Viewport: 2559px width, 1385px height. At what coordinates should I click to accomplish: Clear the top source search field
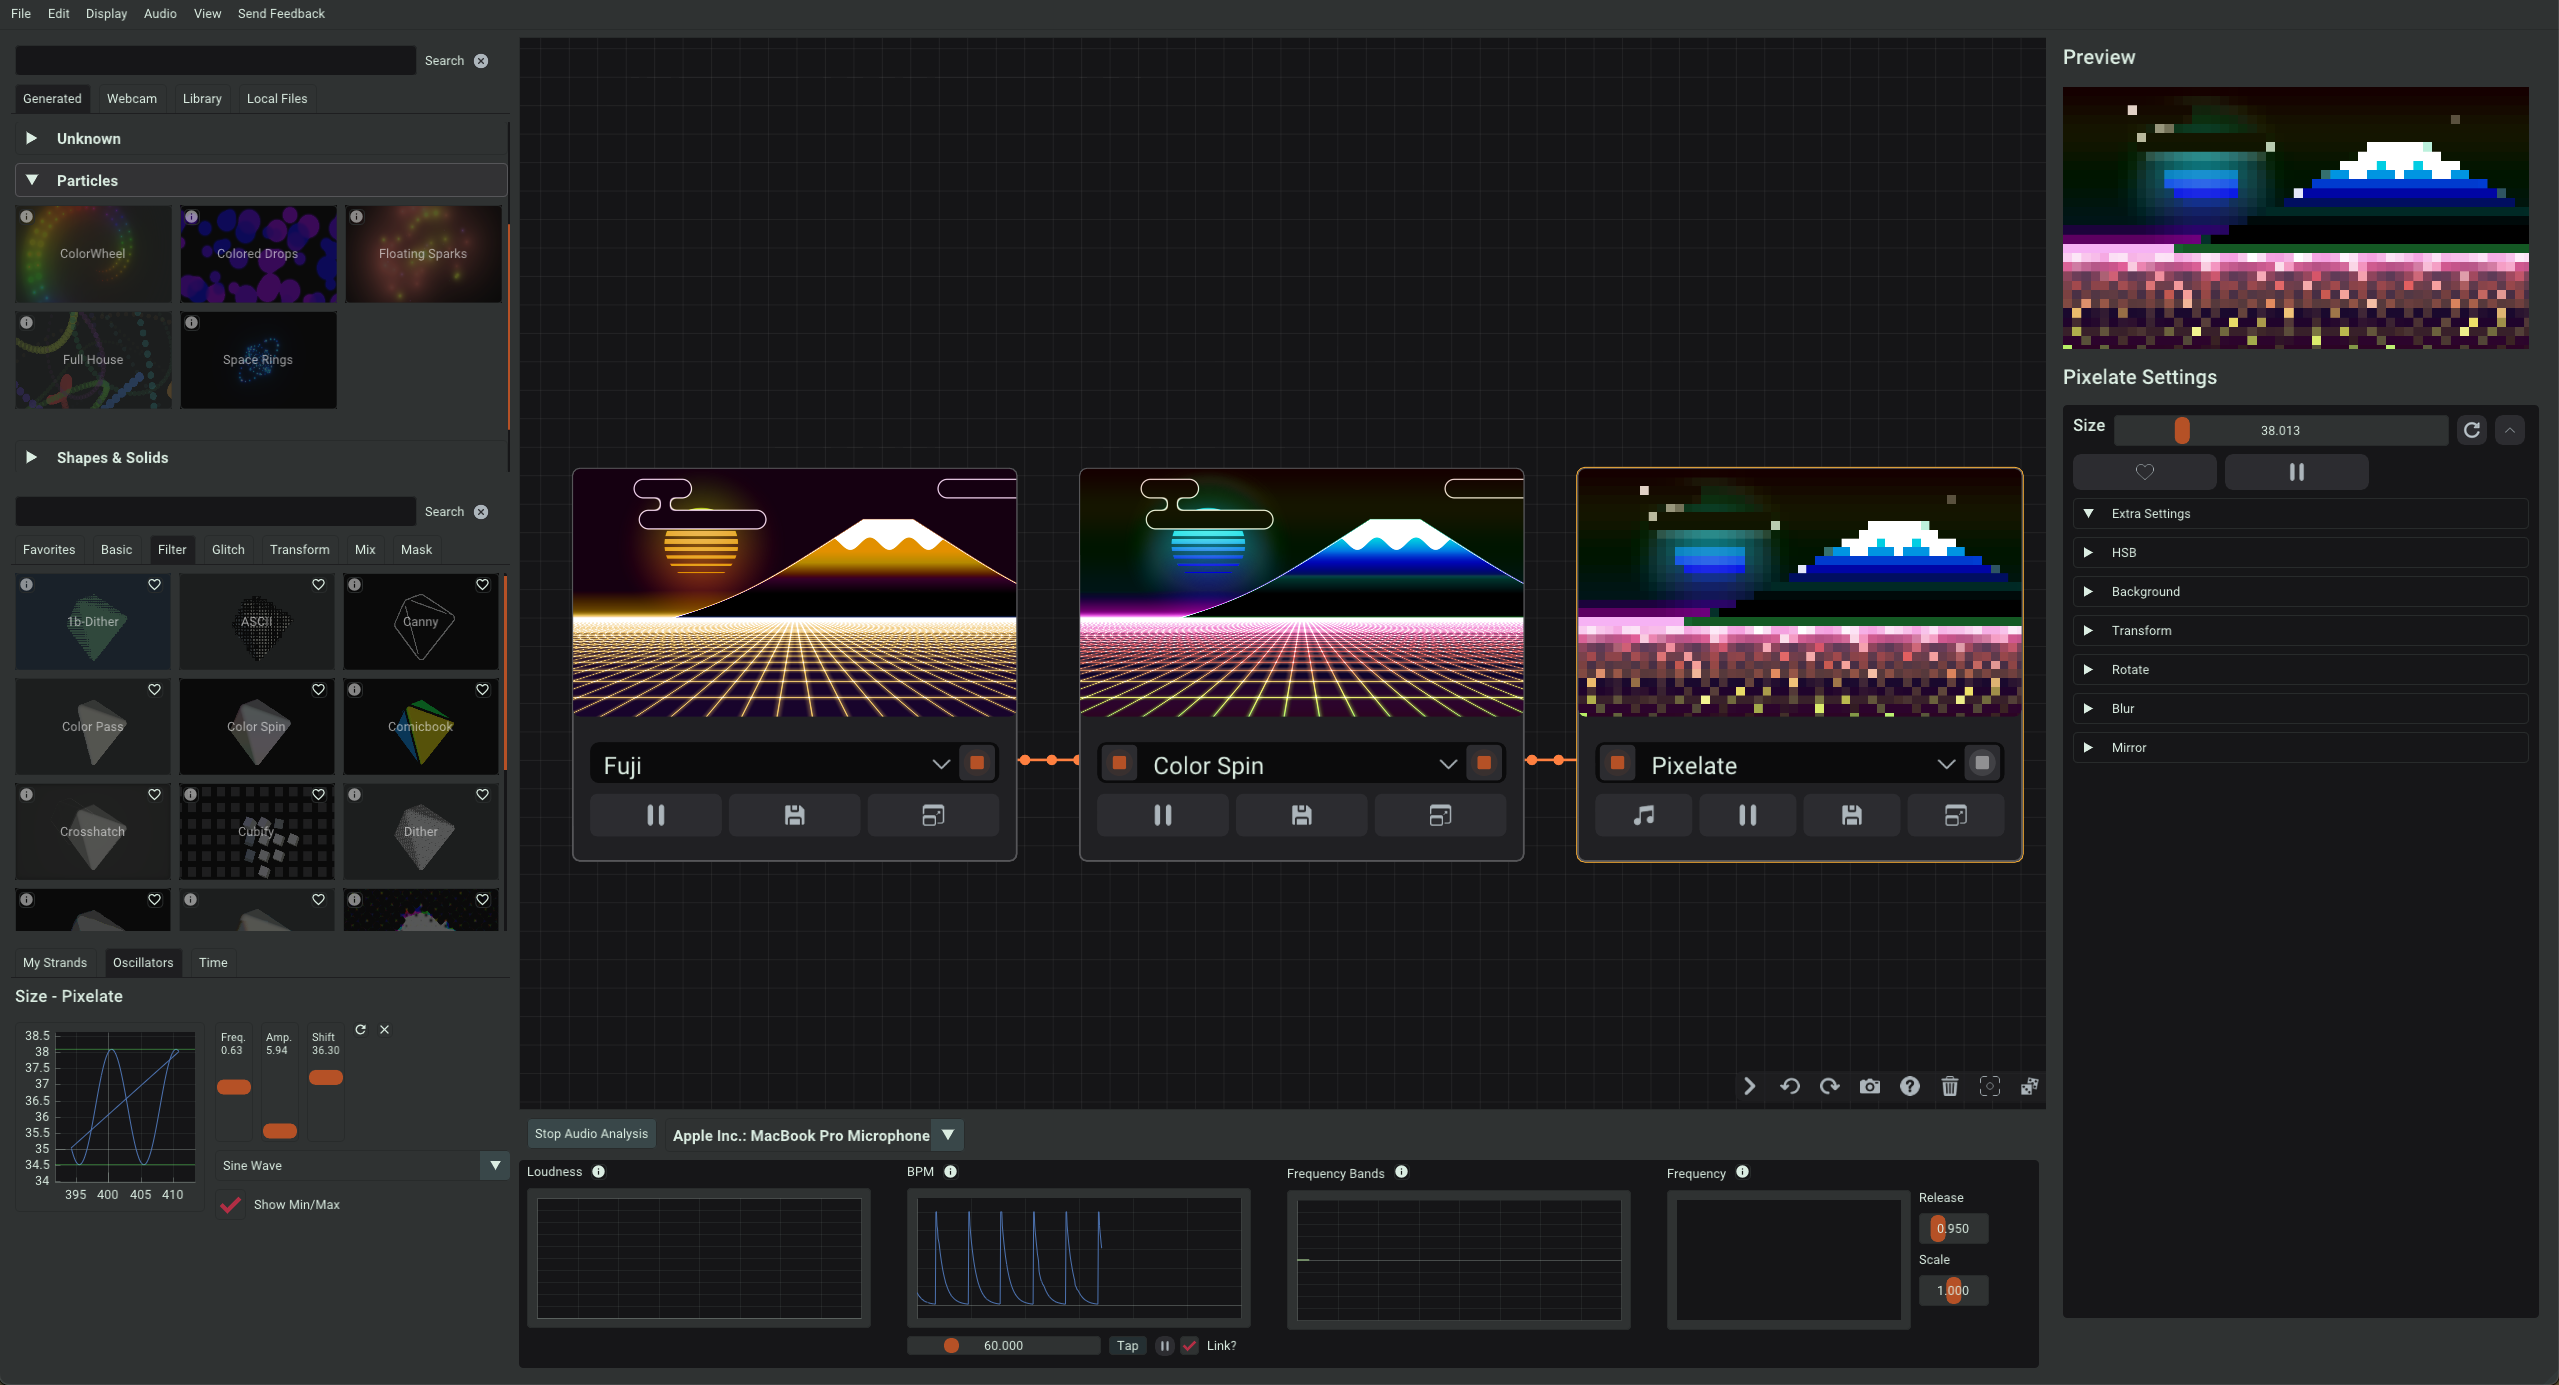(x=481, y=61)
